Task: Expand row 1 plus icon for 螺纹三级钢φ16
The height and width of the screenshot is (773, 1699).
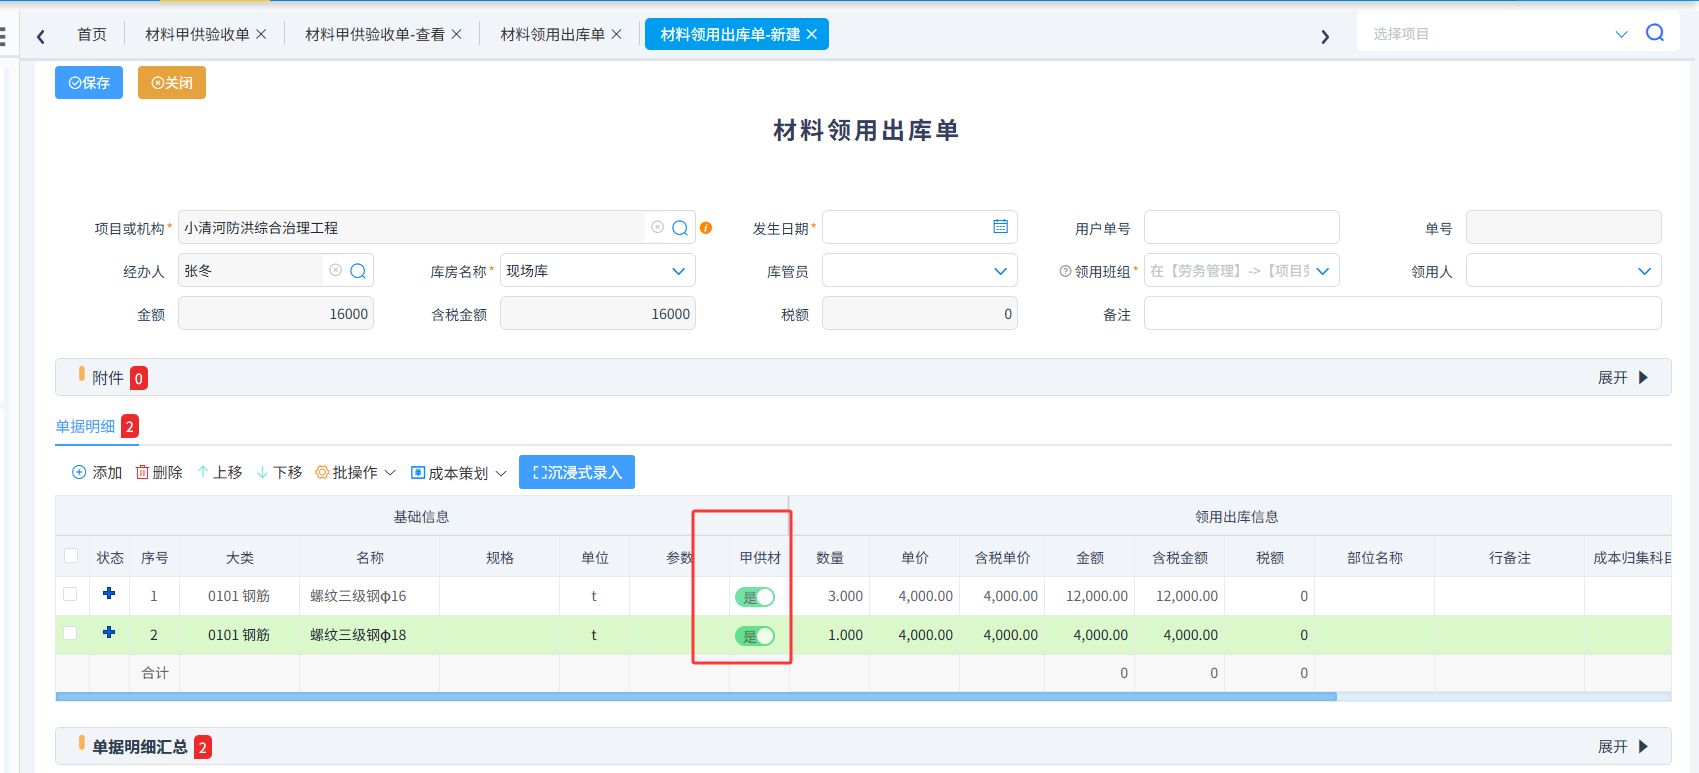Action: [109, 593]
